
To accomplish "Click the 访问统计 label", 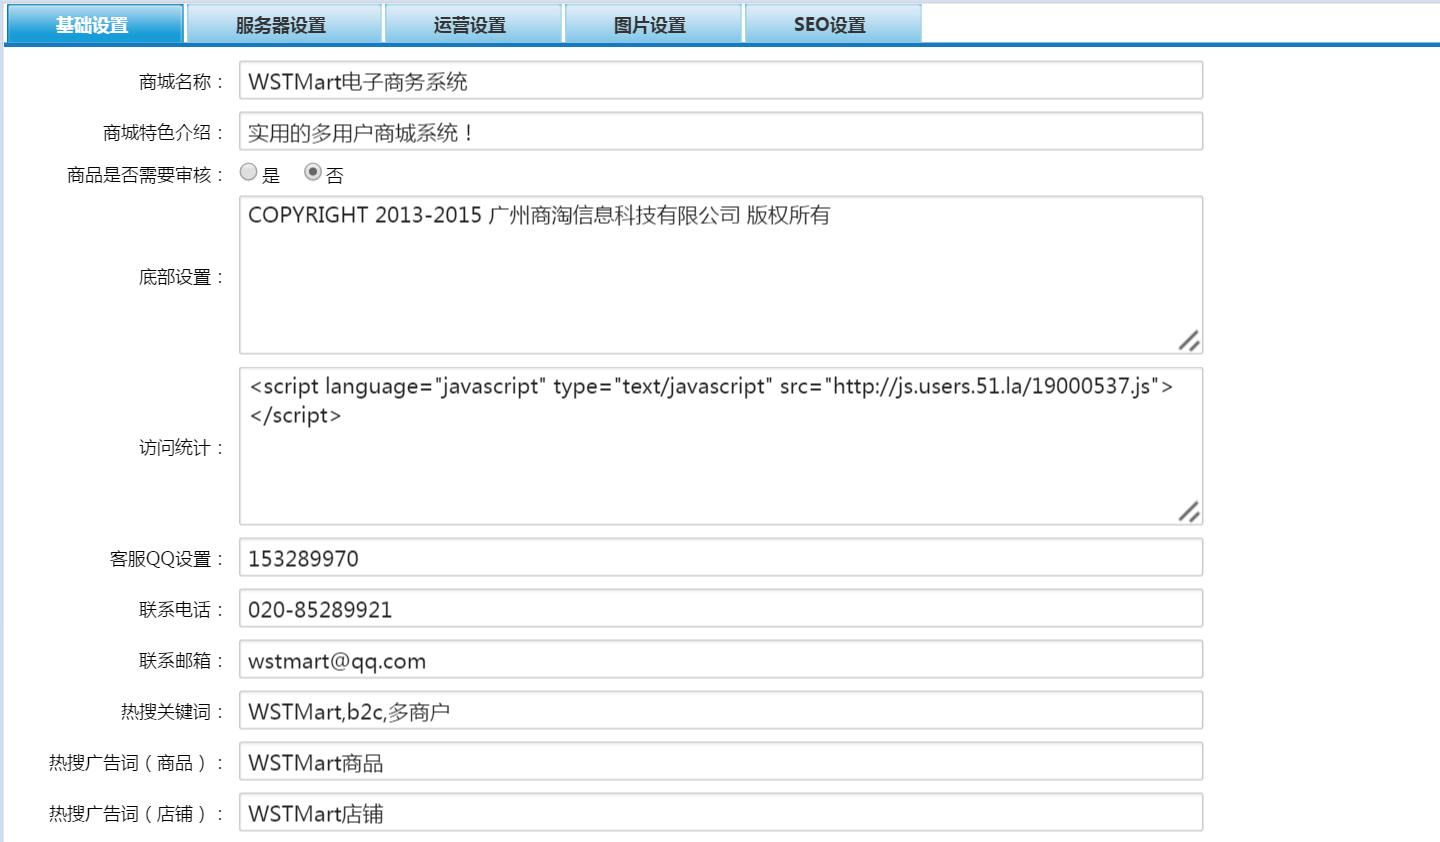I will point(180,448).
